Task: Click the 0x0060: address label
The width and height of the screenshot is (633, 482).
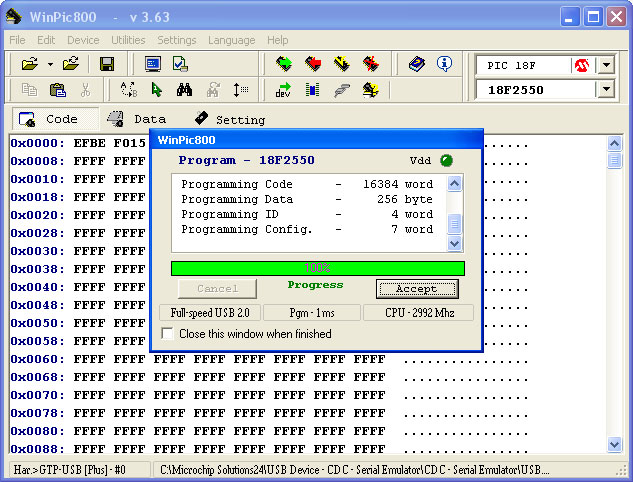Action: tap(38, 359)
